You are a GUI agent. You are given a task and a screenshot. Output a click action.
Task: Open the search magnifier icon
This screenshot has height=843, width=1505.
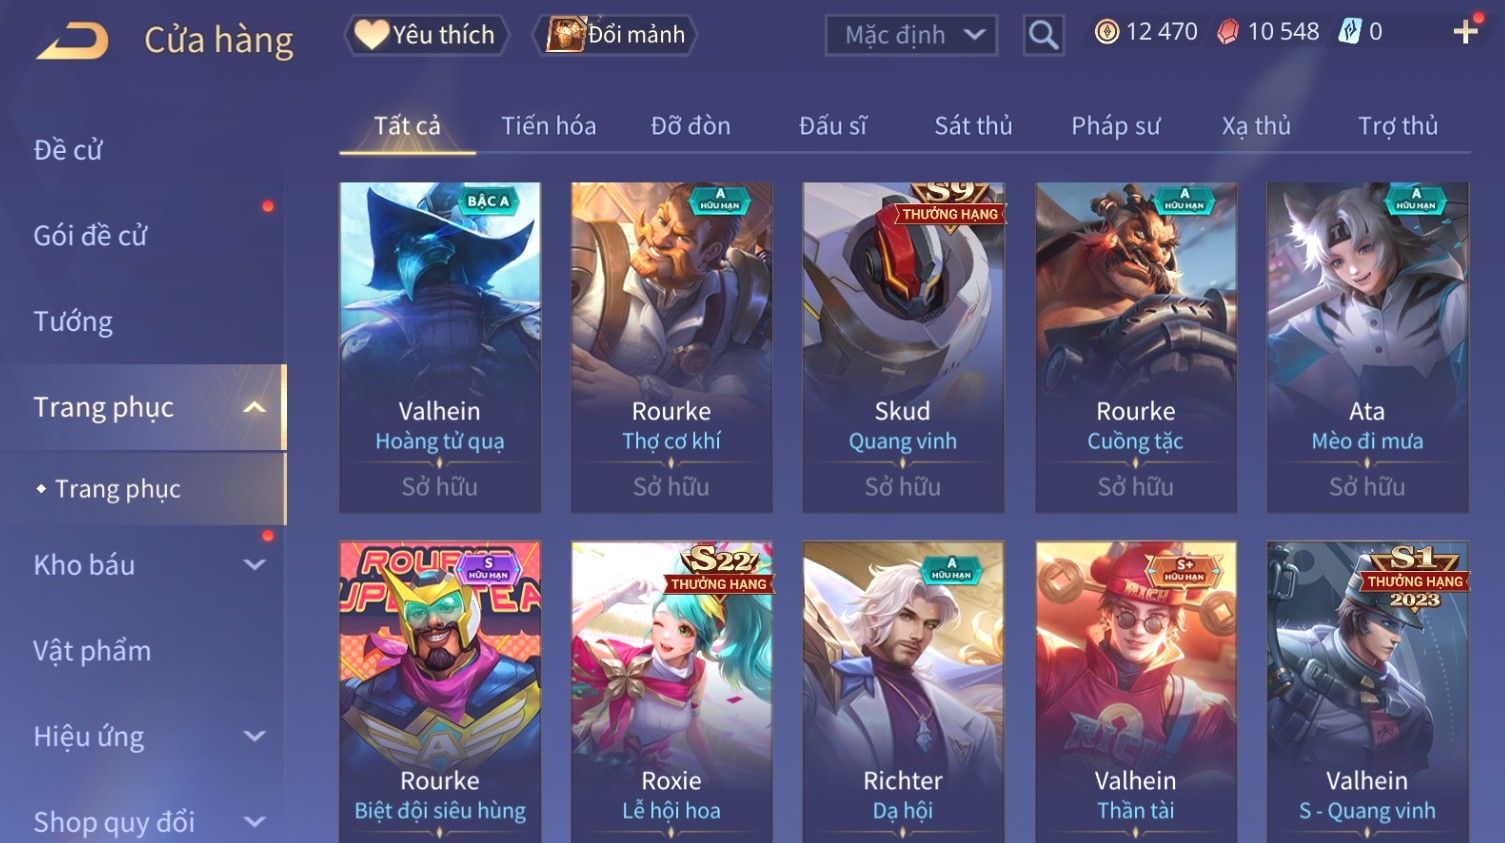1043,36
